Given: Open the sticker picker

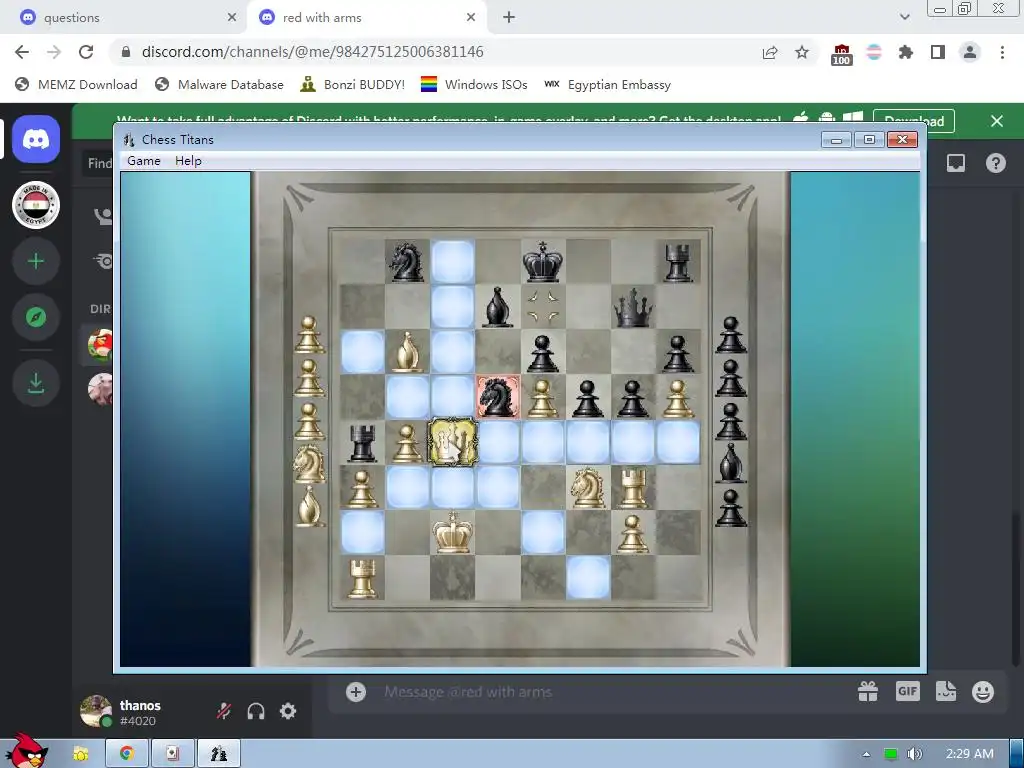Looking at the screenshot, I should (x=946, y=692).
